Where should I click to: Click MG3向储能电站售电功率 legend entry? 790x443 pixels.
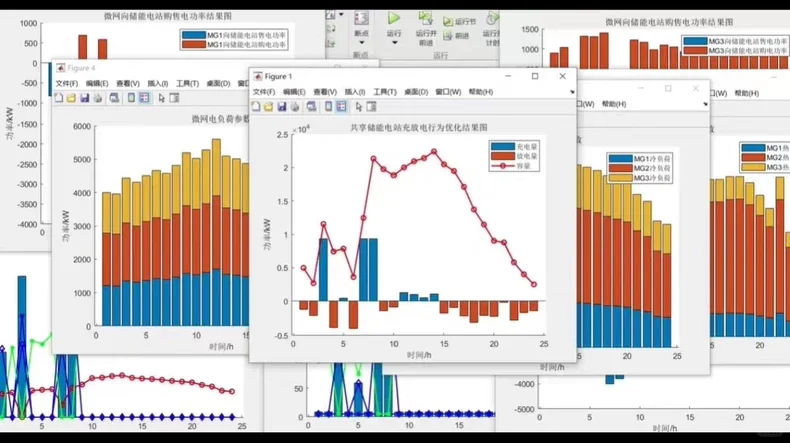[x=736, y=41]
